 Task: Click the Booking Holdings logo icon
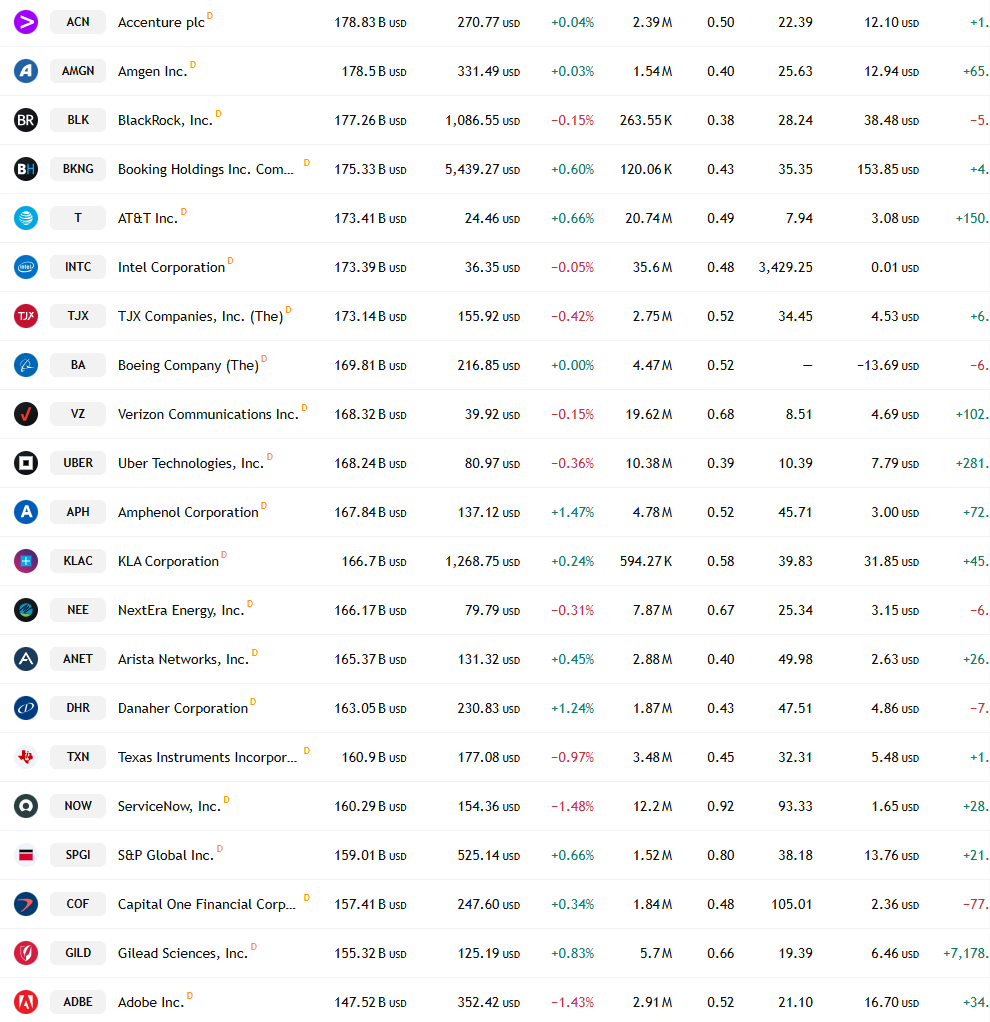click(26, 169)
